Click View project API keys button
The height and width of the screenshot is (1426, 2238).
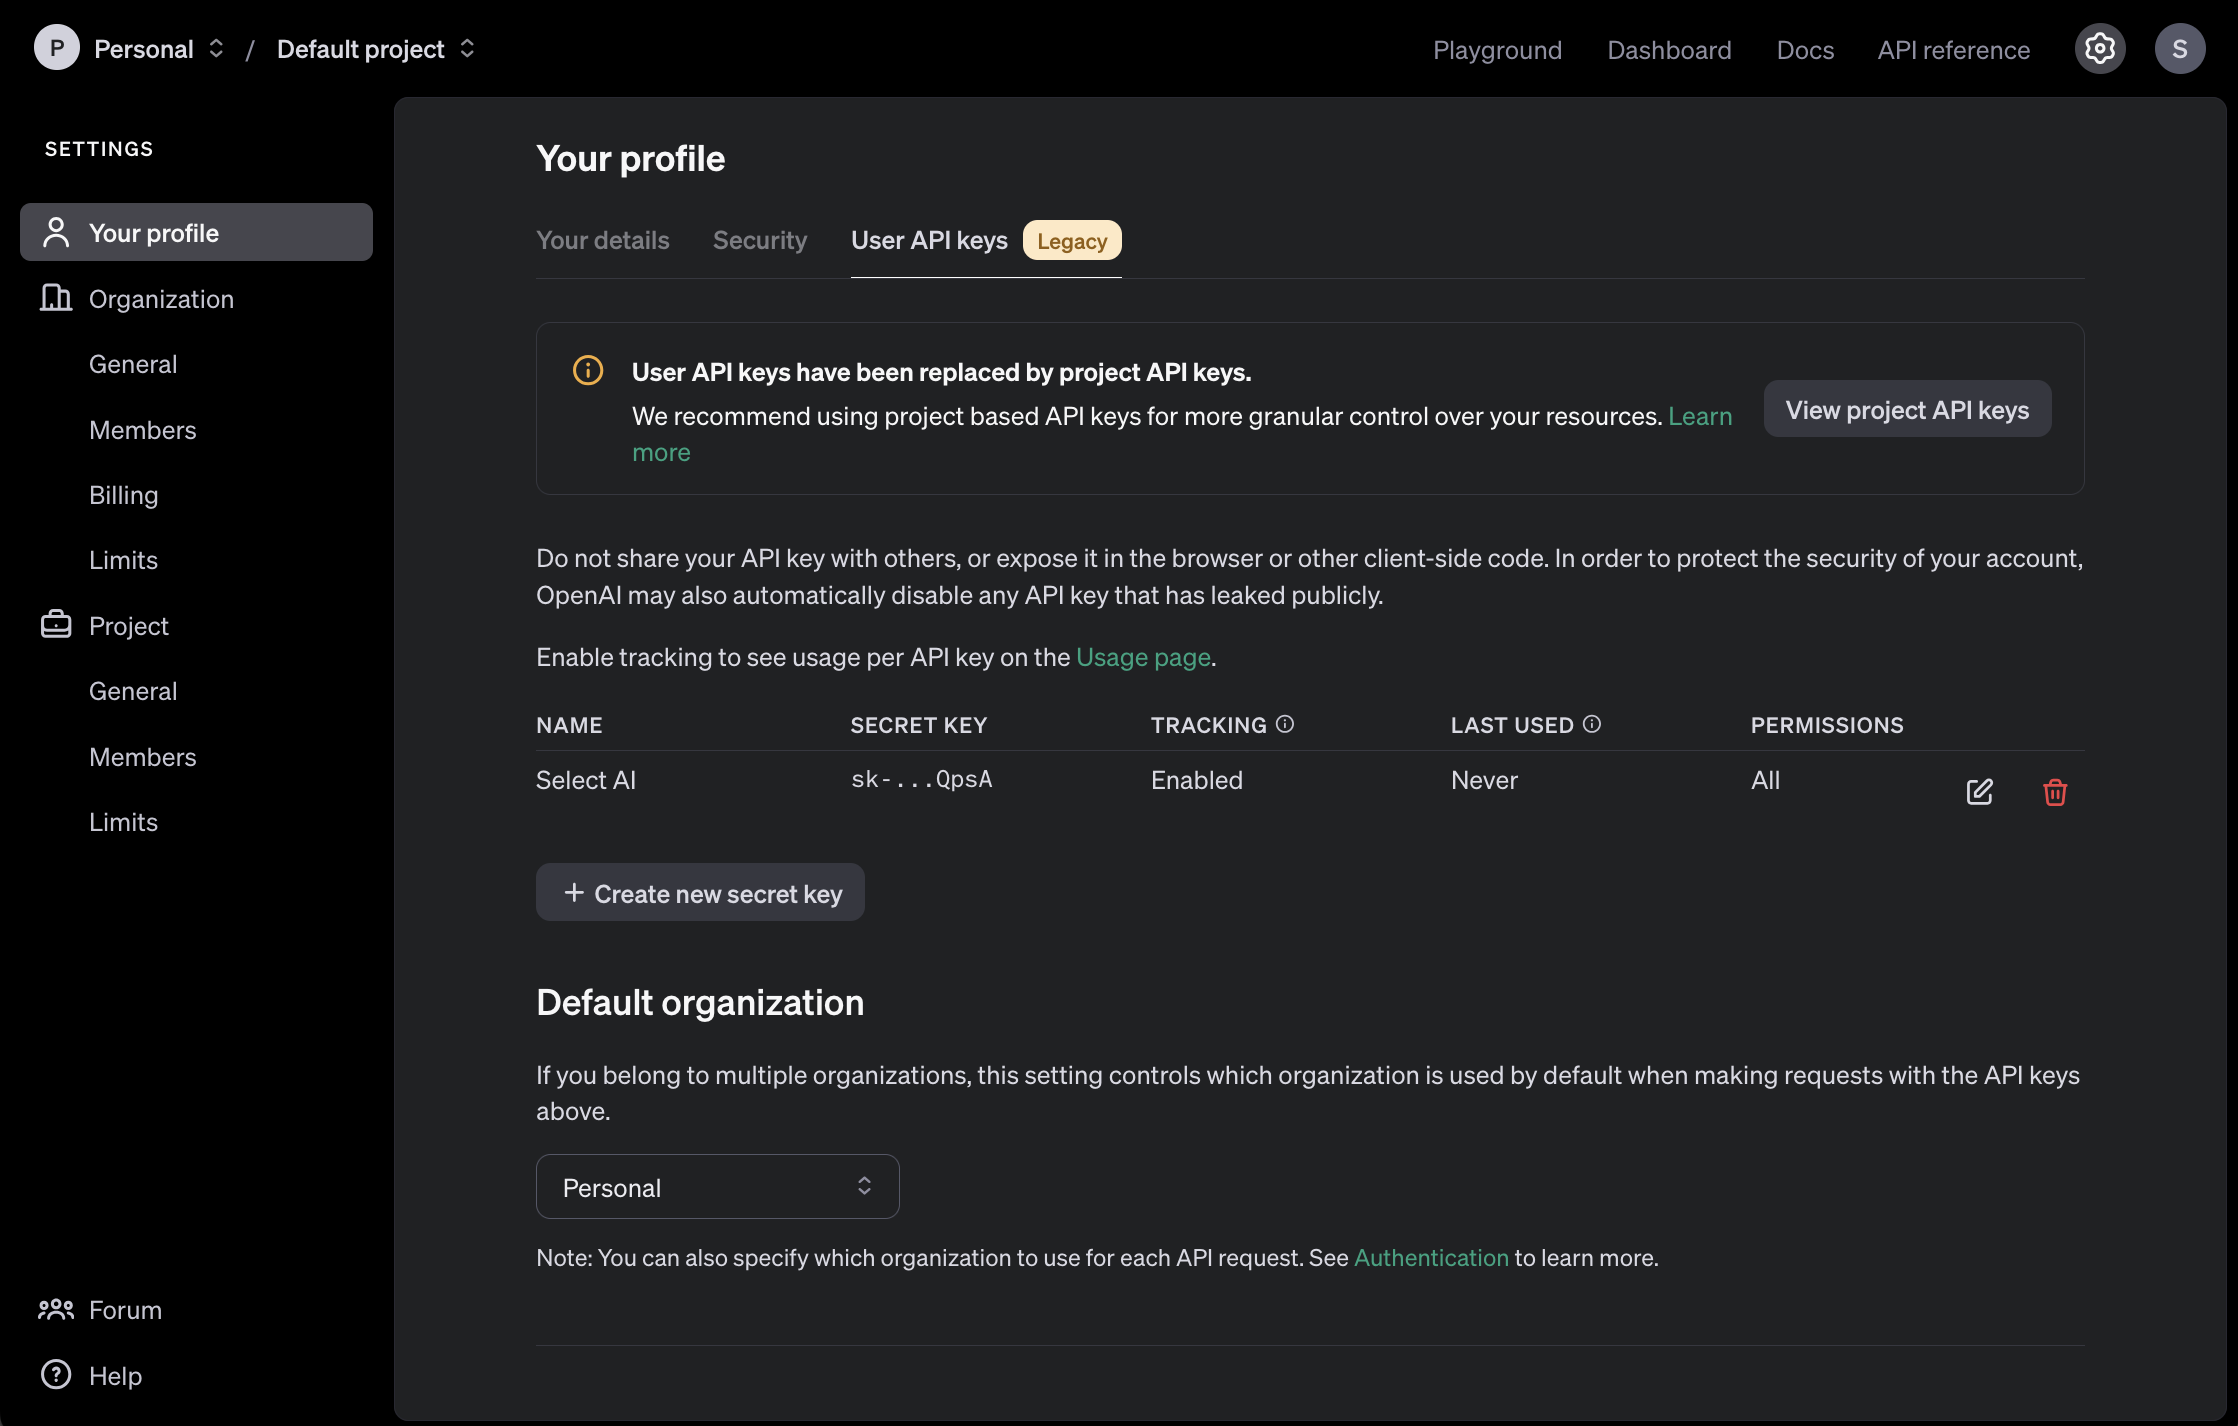(1907, 409)
